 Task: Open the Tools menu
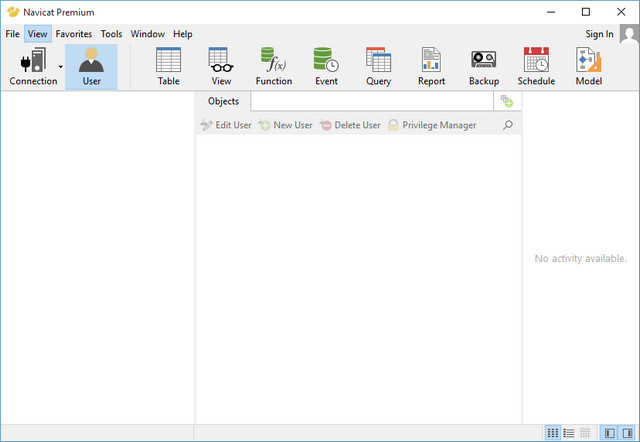pos(111,34)
